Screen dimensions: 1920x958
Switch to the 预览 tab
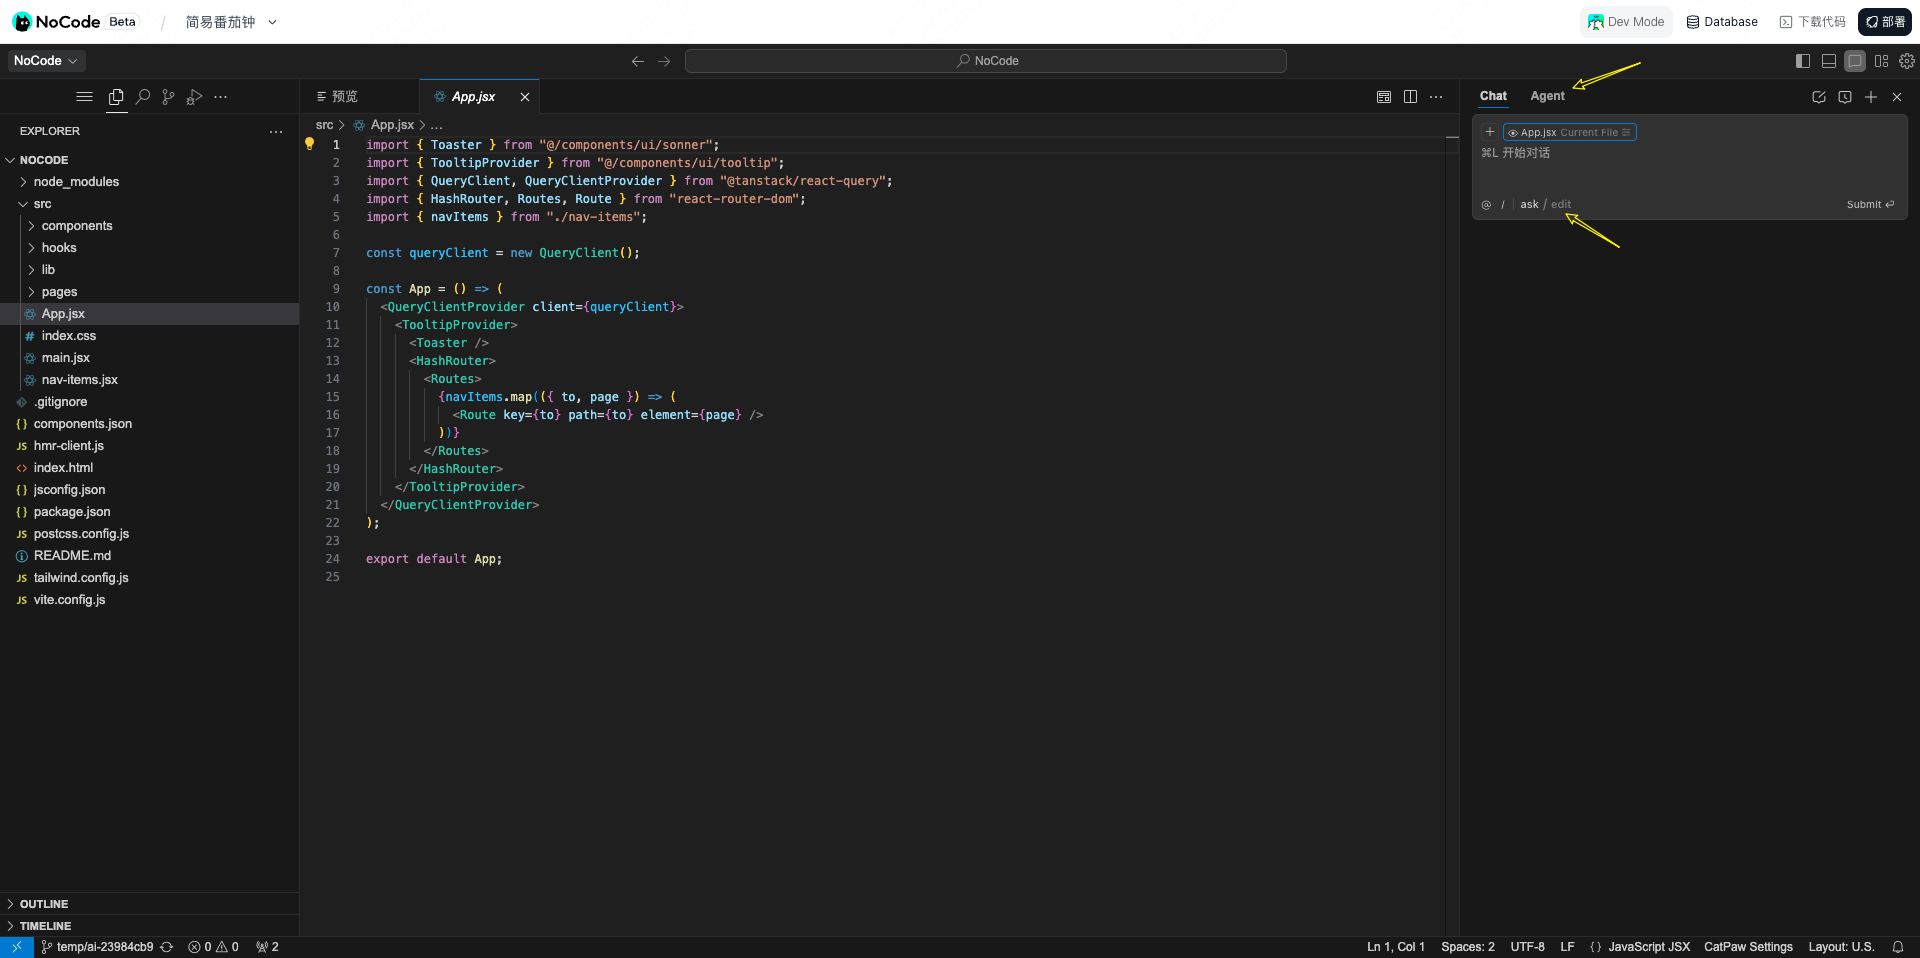pos(337,97)
